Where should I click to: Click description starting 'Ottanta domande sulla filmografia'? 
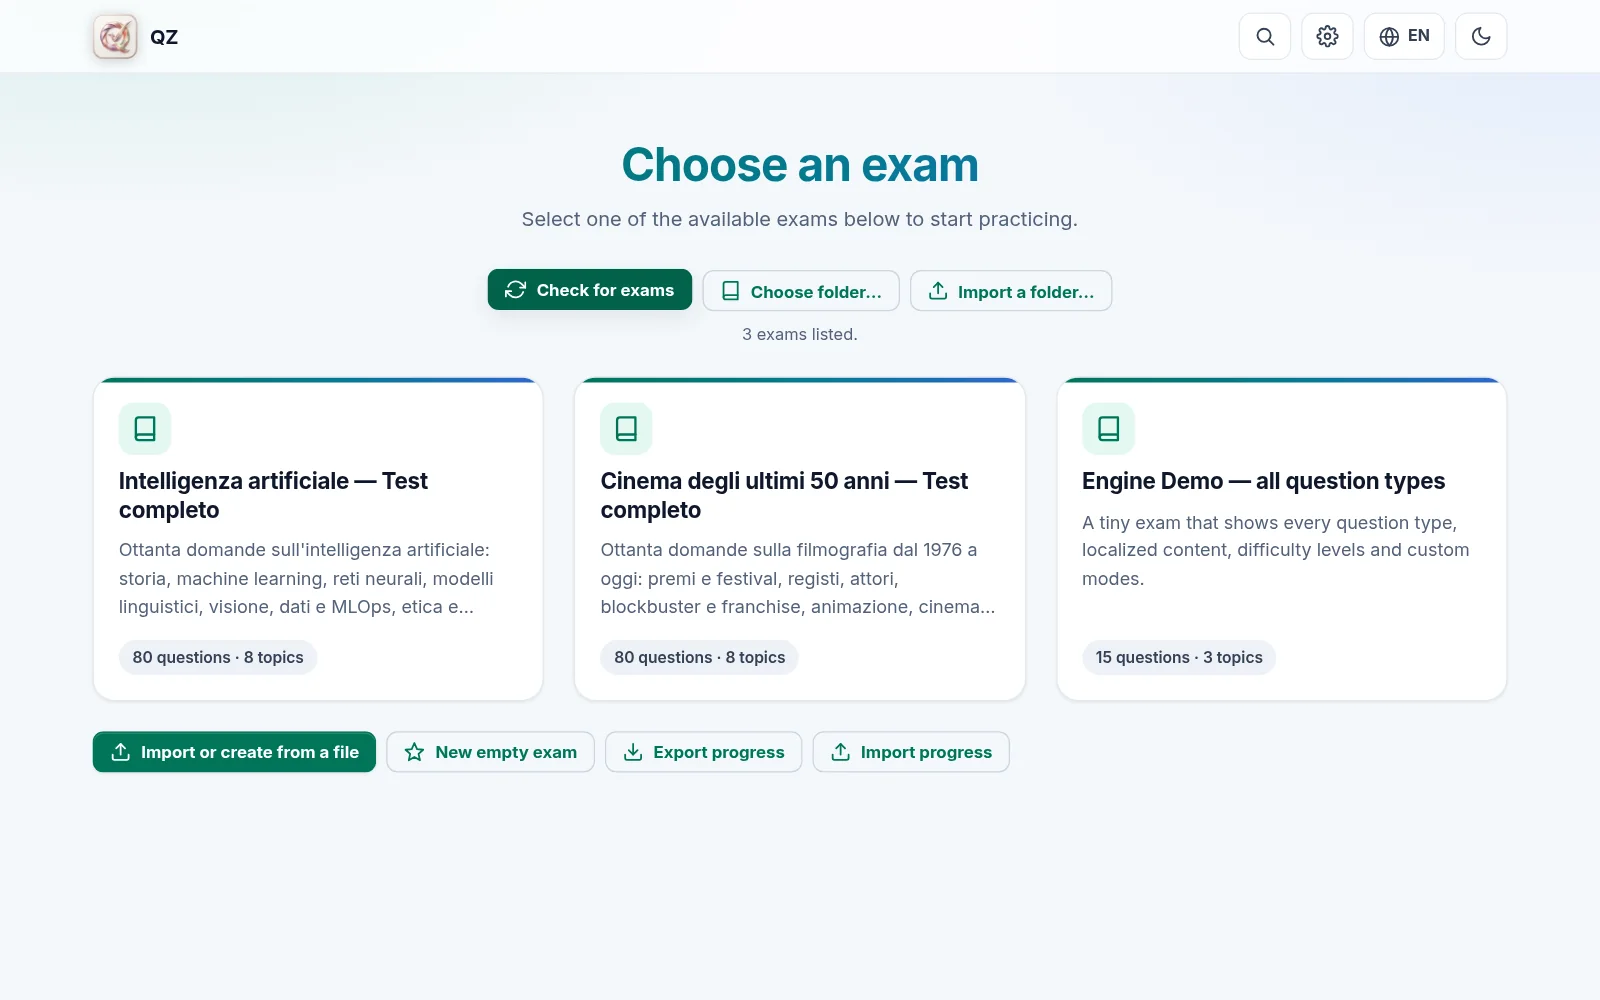[798, 578]
